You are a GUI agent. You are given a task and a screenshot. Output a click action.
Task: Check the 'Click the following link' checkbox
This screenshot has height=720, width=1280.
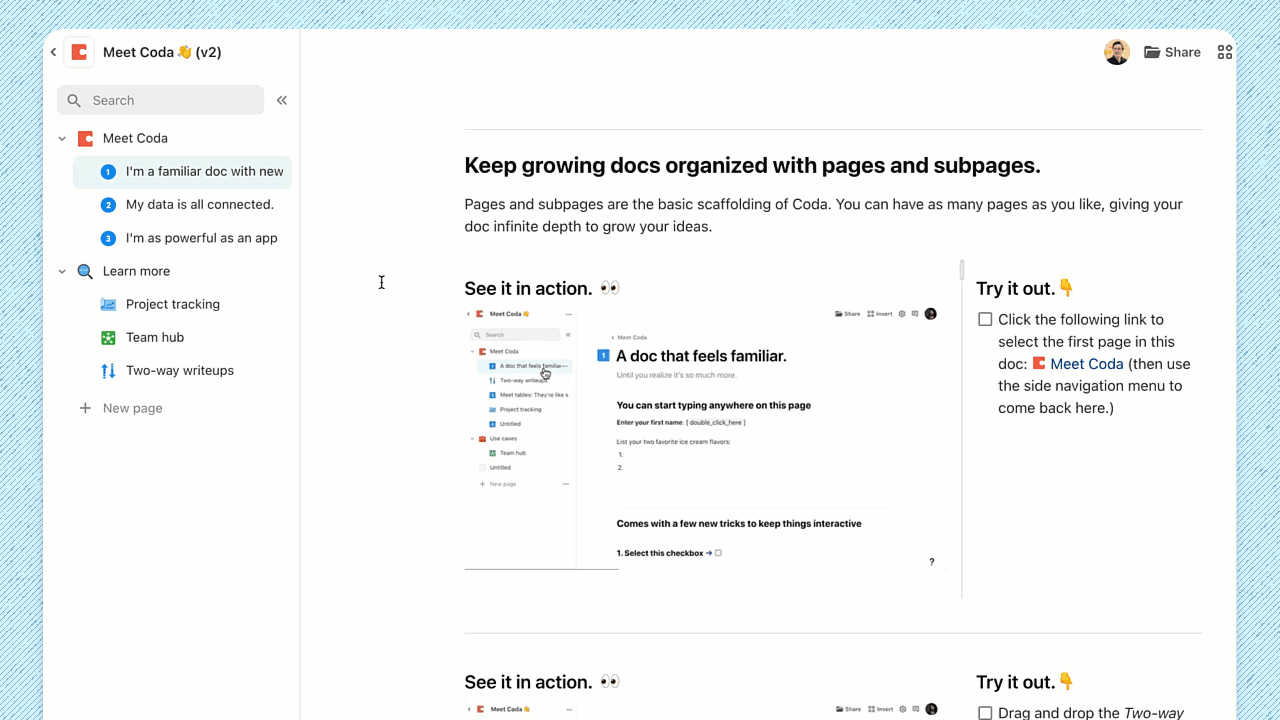coord(985,318)
